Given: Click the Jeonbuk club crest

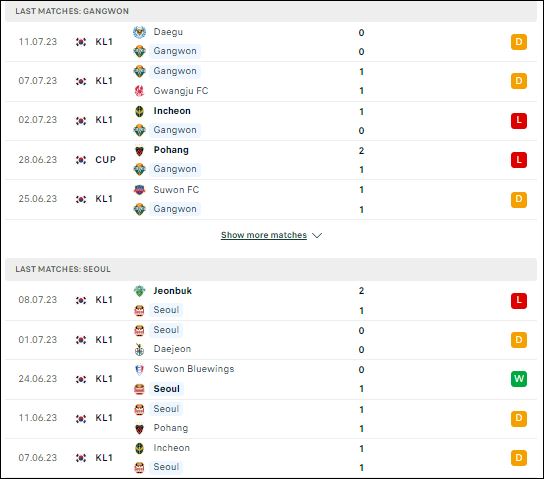Looking at the screenshot, I should (x=139, y=291).
